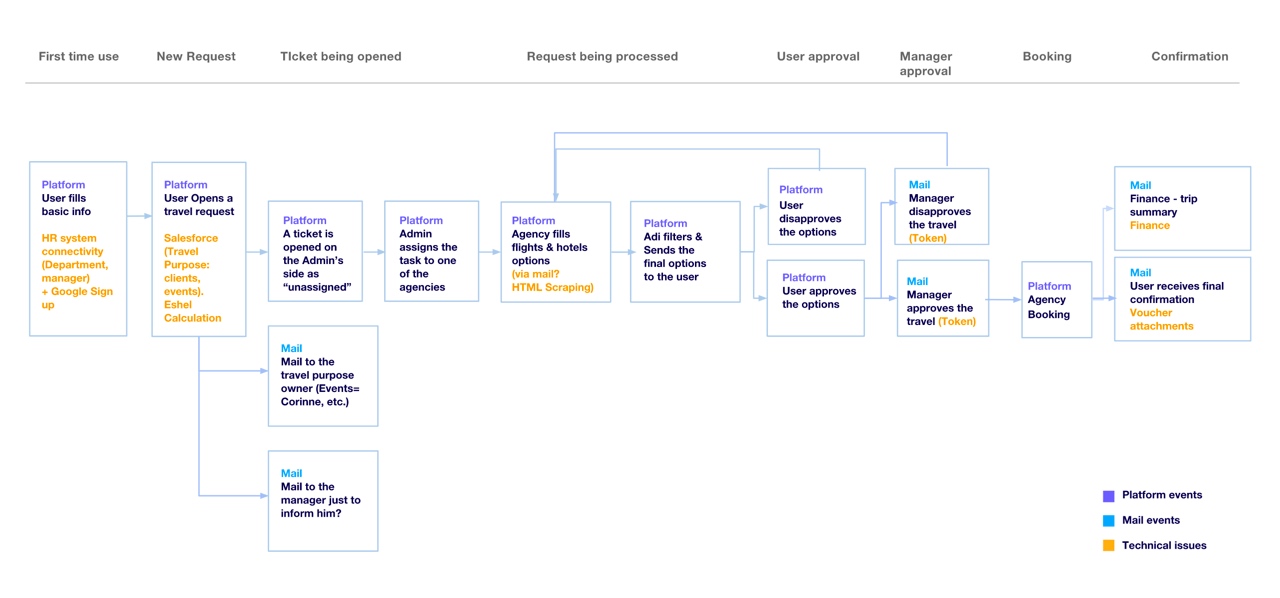Select the "User approval" stage heading
Screen dimensions: 1280x598
[818, 57]
